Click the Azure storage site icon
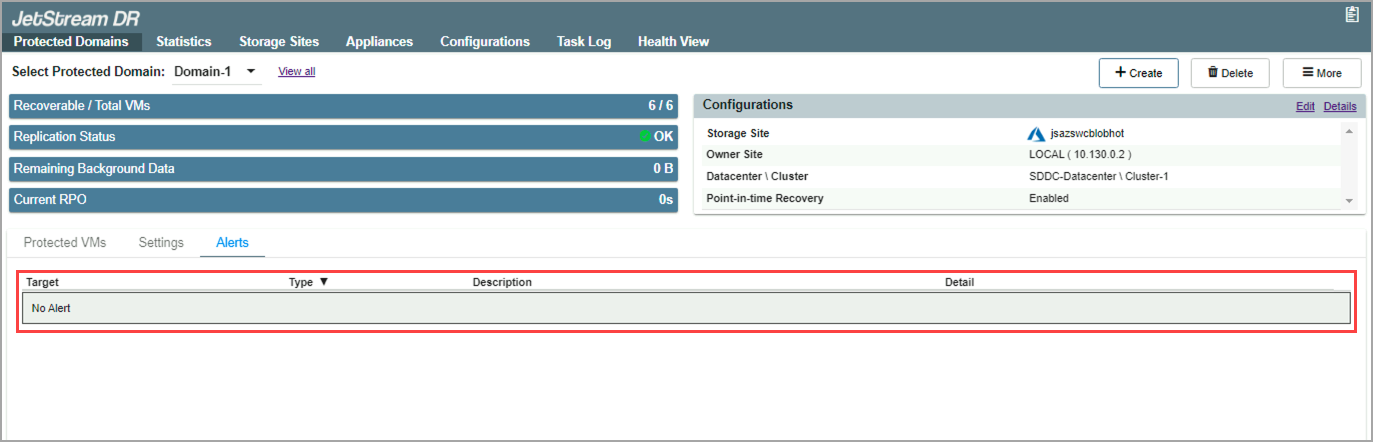1373x442 pixels. coord(1036,133)
